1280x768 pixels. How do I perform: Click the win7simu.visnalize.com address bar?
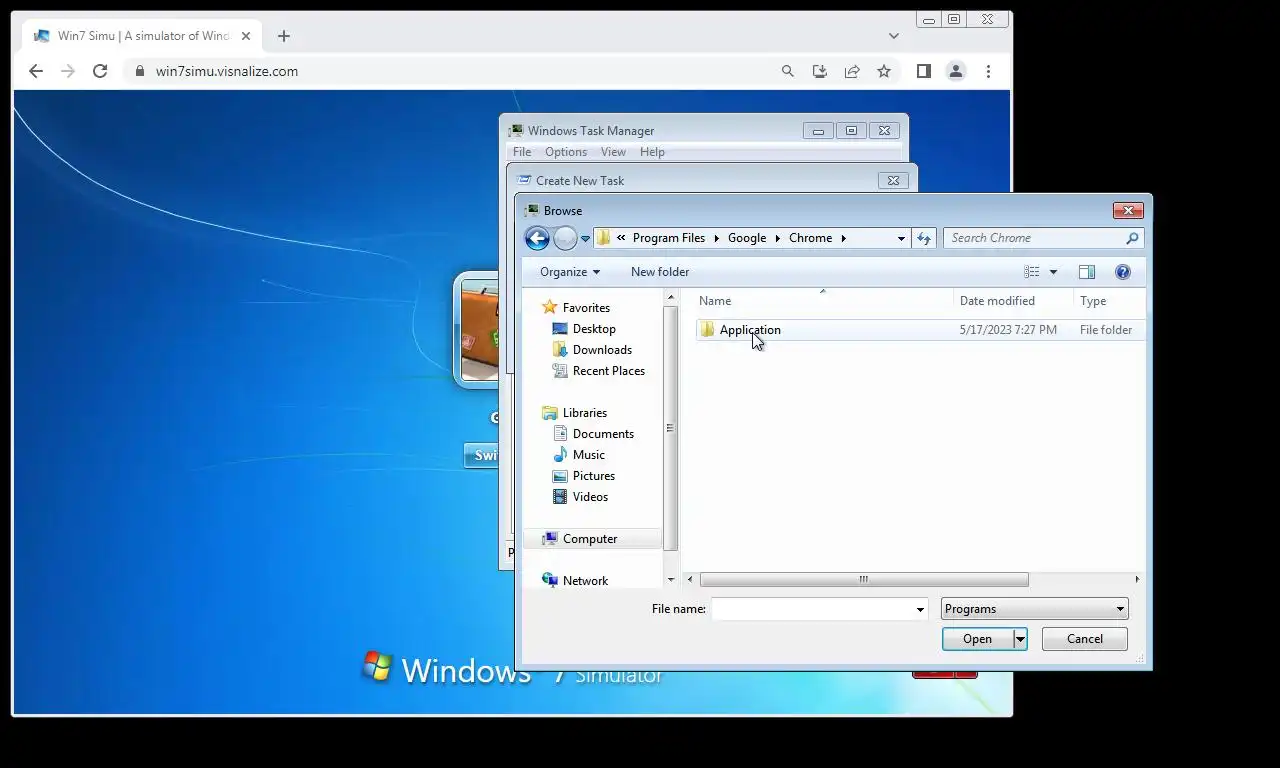coord(227,71)
